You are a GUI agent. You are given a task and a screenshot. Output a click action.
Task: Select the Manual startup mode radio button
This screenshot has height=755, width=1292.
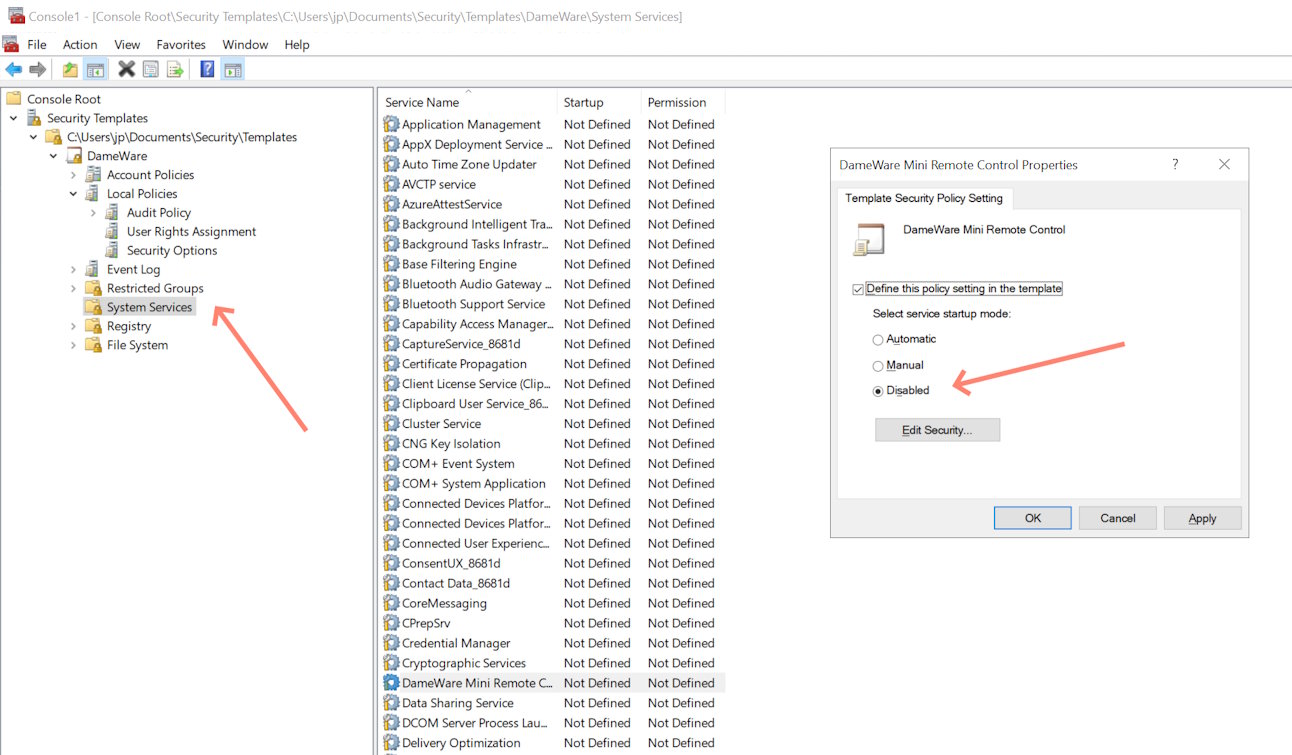(878, 366)
